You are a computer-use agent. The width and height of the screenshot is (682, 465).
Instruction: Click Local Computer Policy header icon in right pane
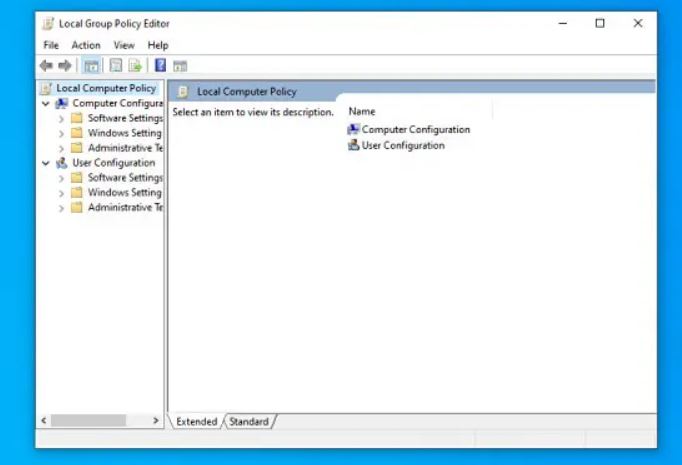click(183, 91)
